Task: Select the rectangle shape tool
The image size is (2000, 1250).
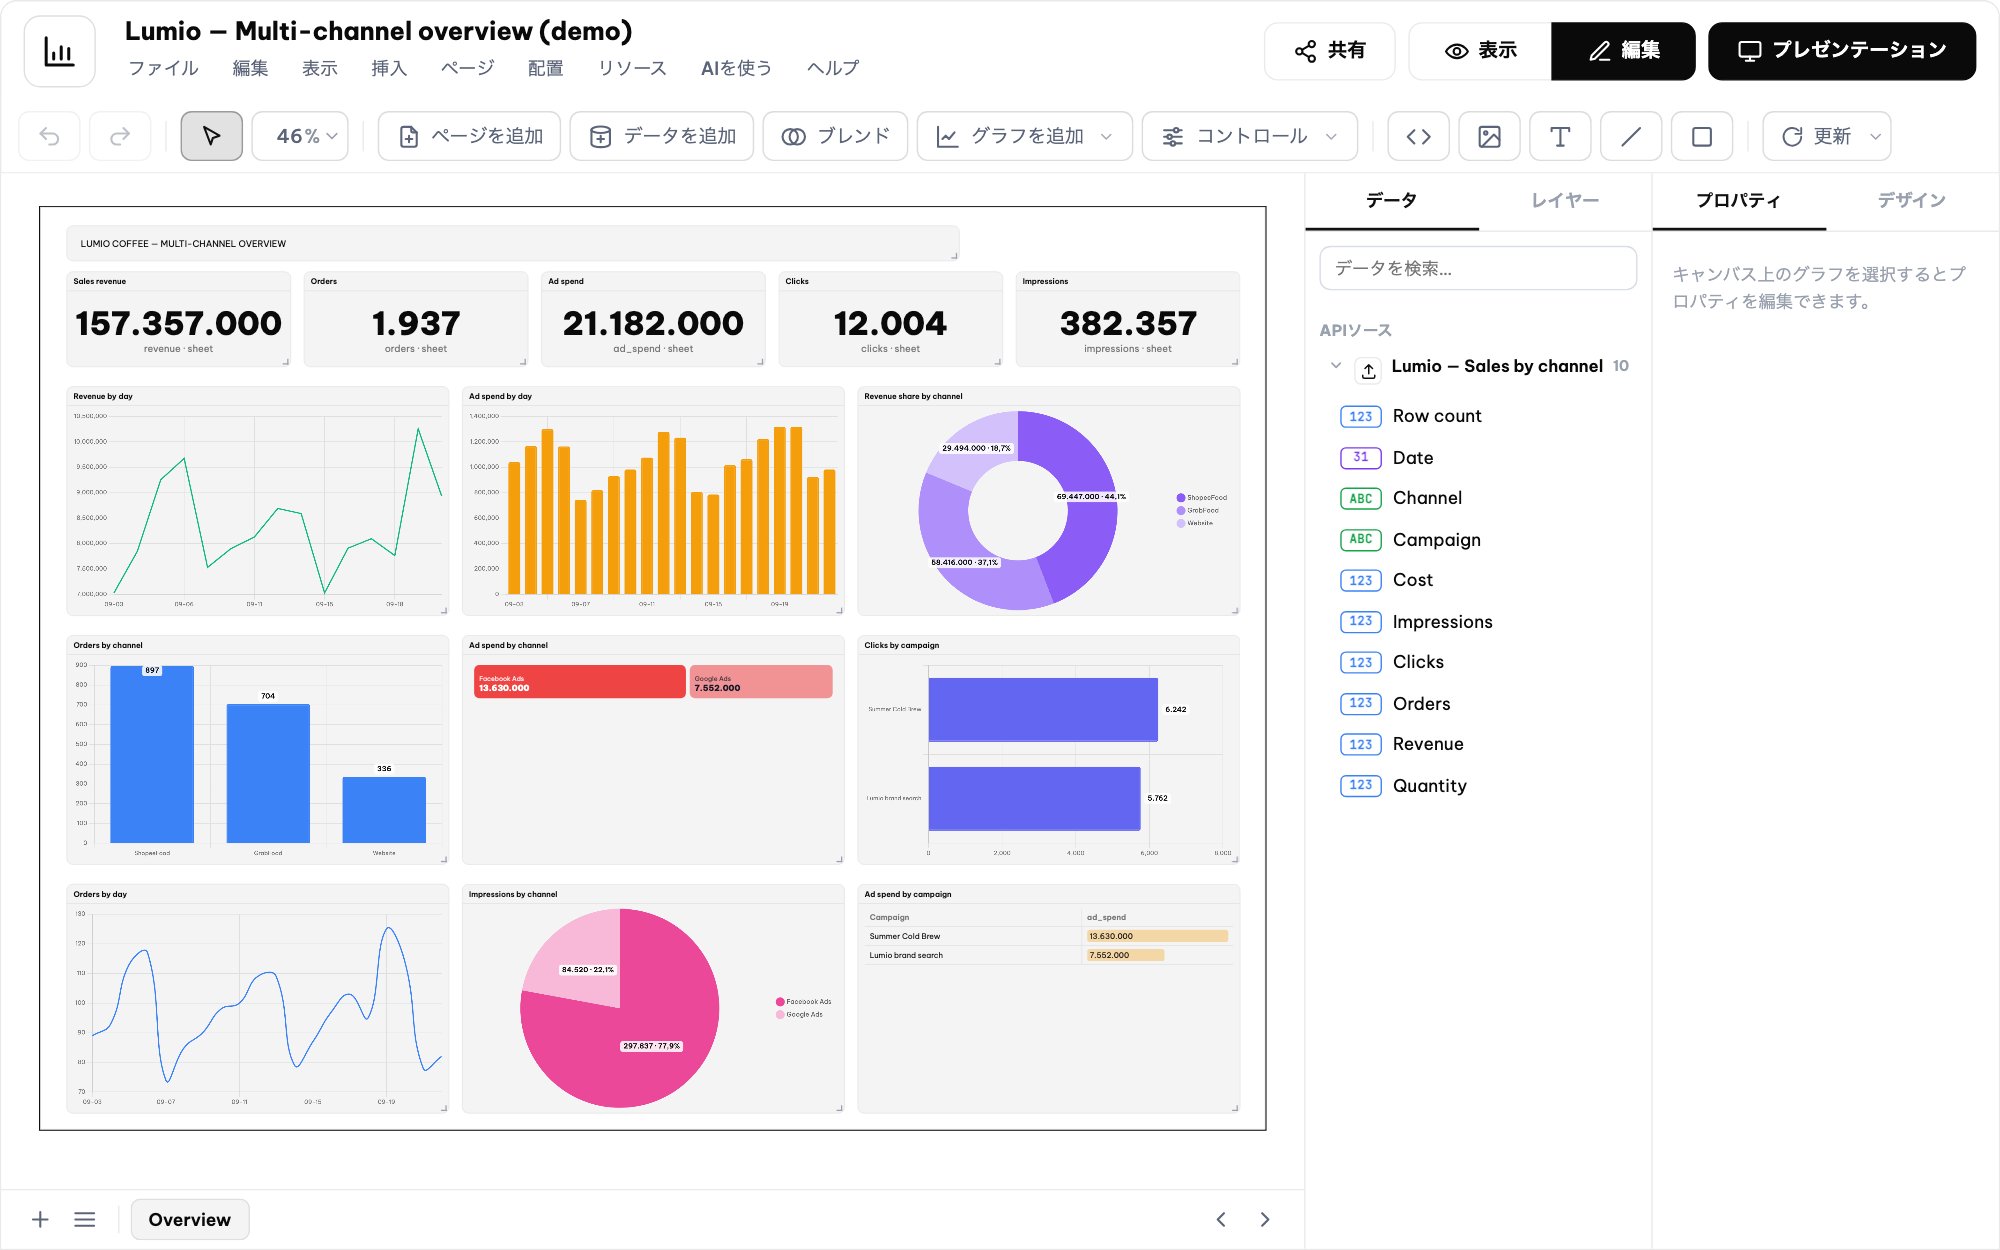Action: point(1702,136)
